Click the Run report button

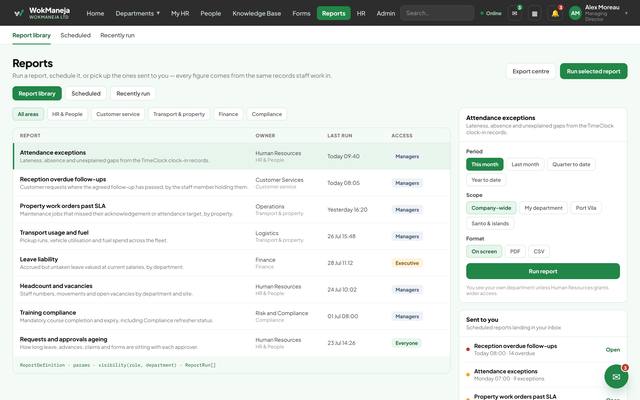[543, 271]
